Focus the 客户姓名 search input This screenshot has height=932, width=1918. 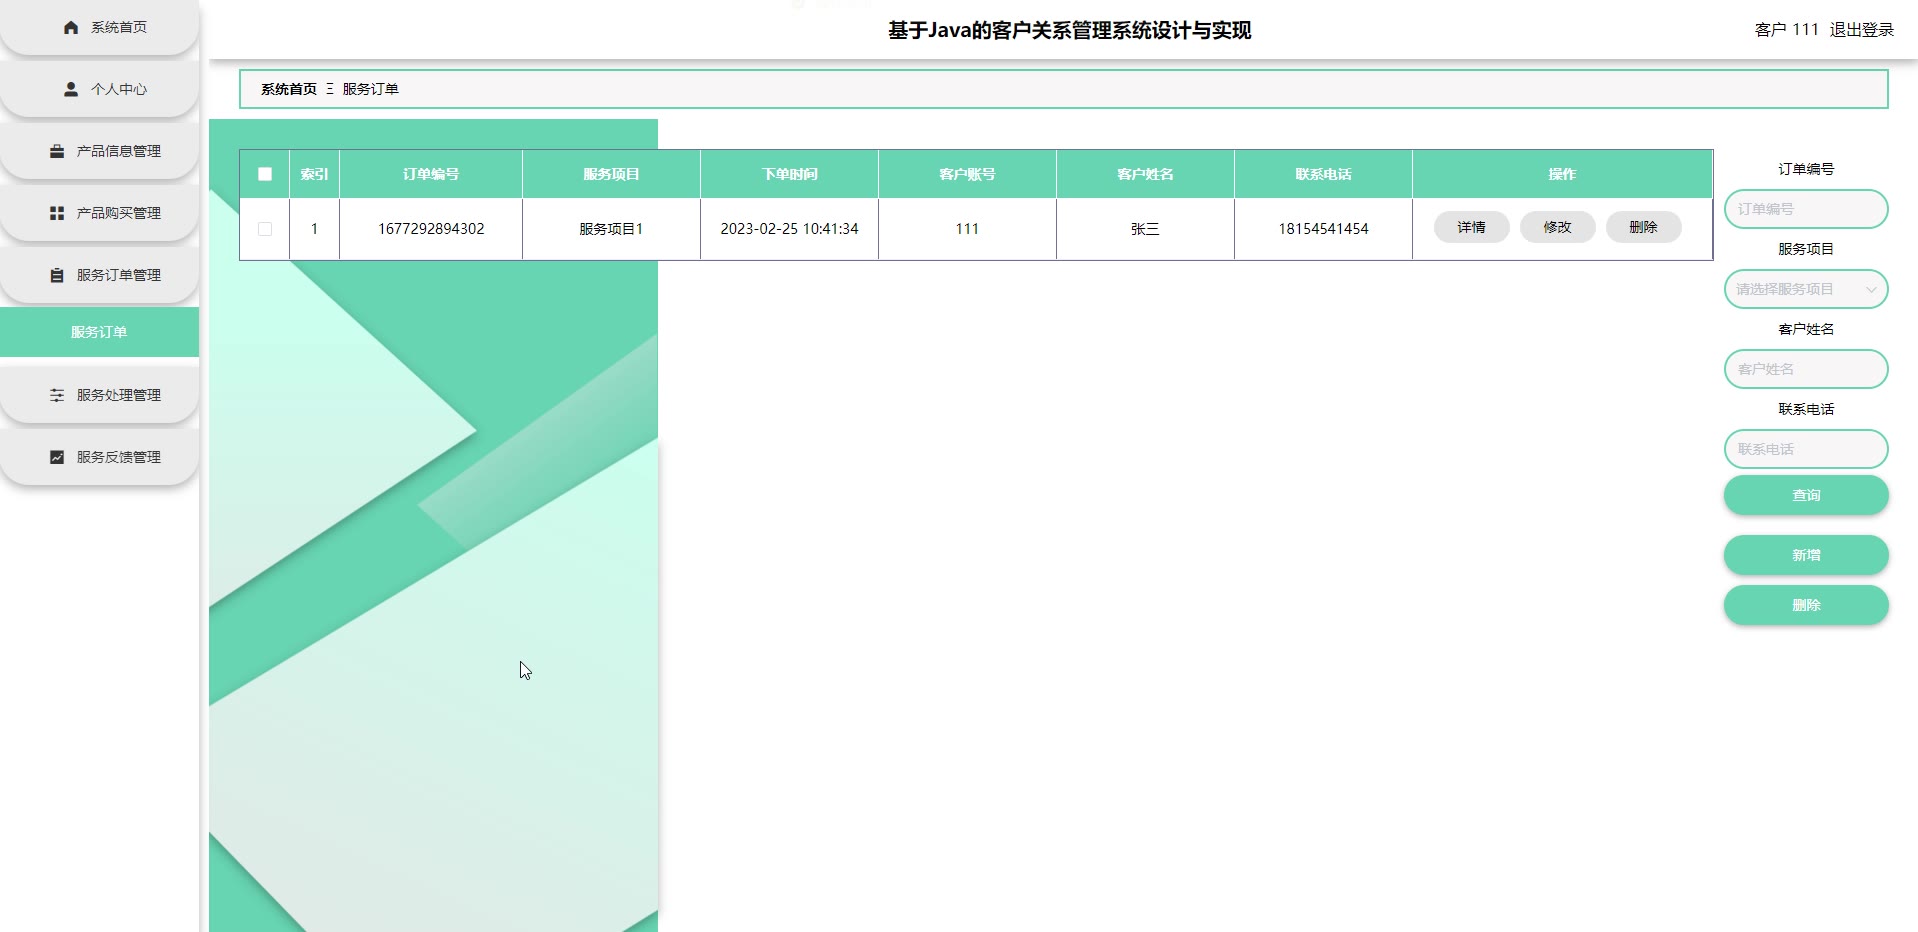point(1806,369)
